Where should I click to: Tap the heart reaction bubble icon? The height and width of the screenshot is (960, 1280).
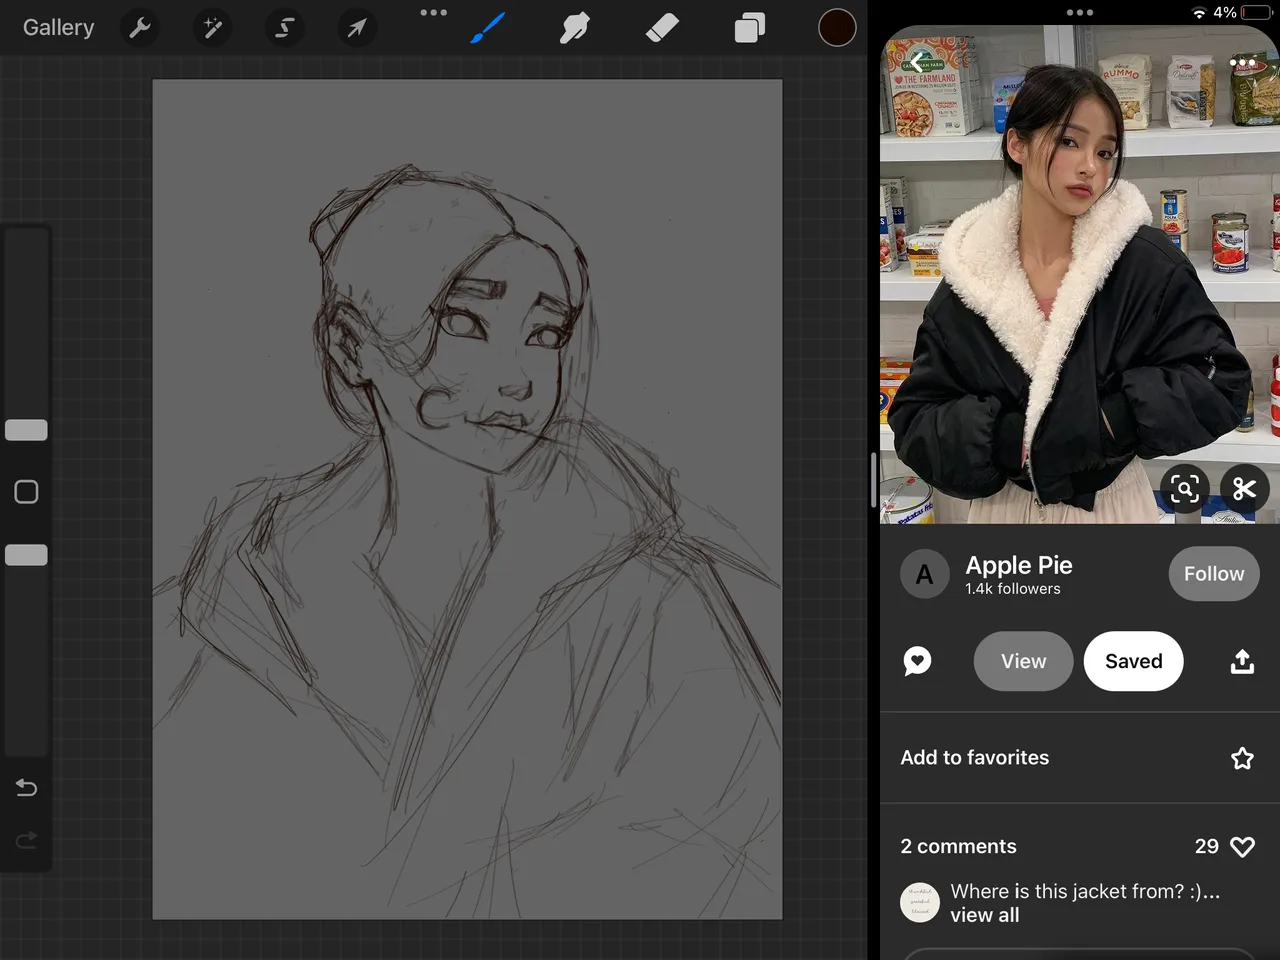point(917,661)
